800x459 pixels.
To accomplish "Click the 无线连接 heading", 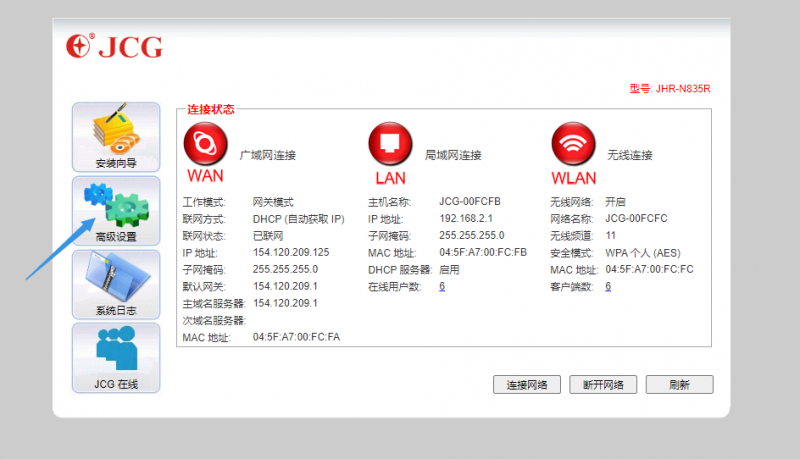I will [630, 155].
